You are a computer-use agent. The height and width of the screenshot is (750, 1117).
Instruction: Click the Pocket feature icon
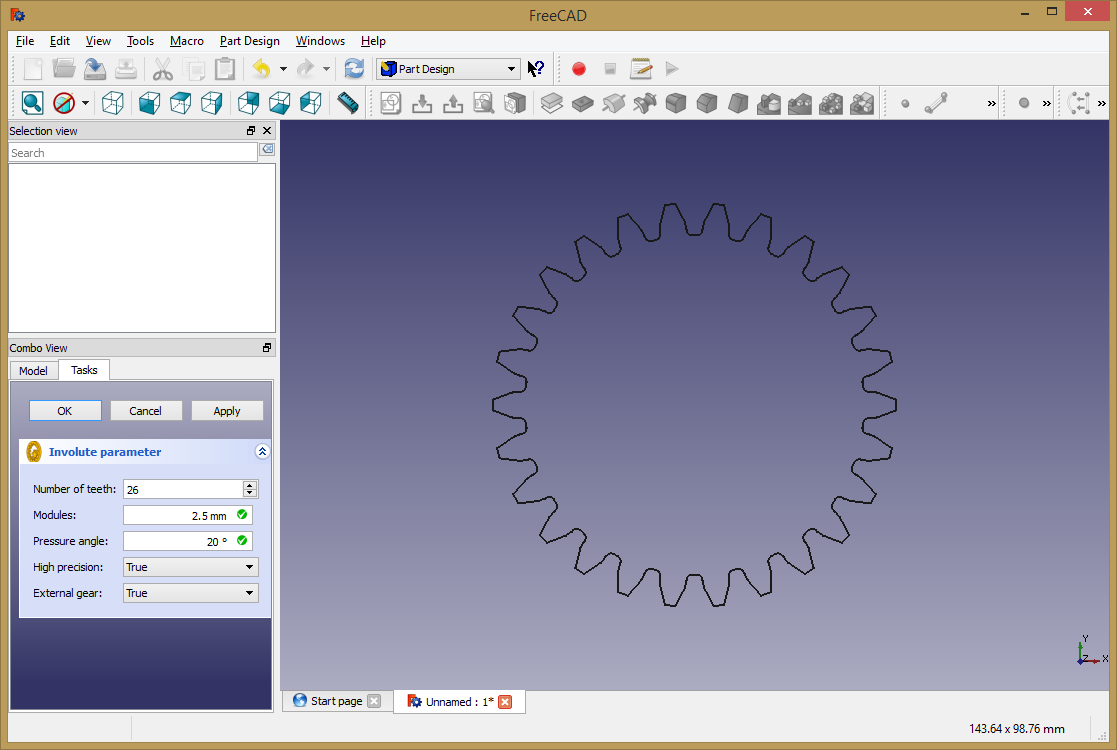pyautogui.click(x=583, y=103)
